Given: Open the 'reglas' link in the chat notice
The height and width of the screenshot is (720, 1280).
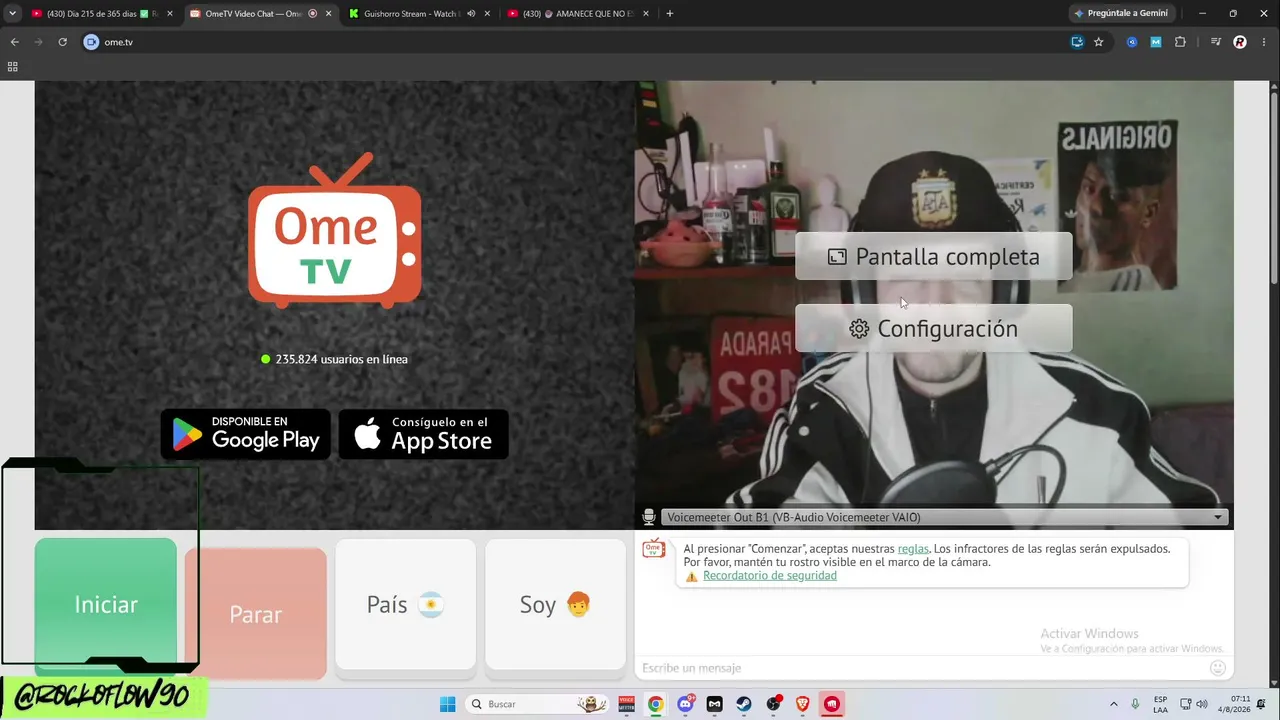Looking at the screenshot, I should coord(913,549).
